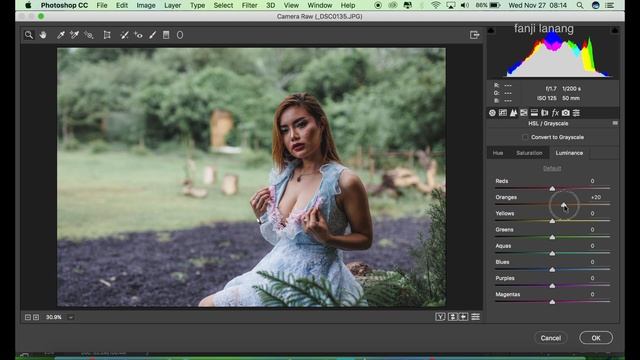This screenshot has width=640, height=360.
Task: Click the Aquas luminance slider handle
Action: pyautogui.click(x=552, y=253)
